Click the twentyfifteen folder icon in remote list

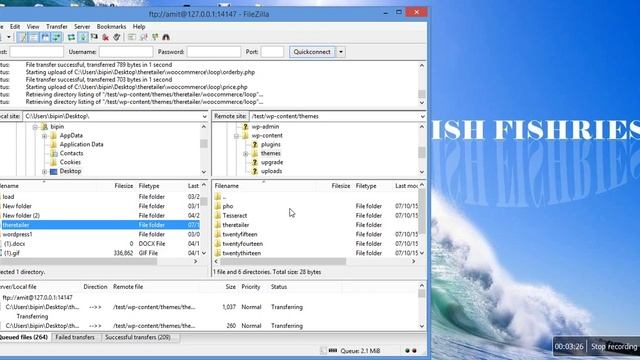click(x=218, y=234)
